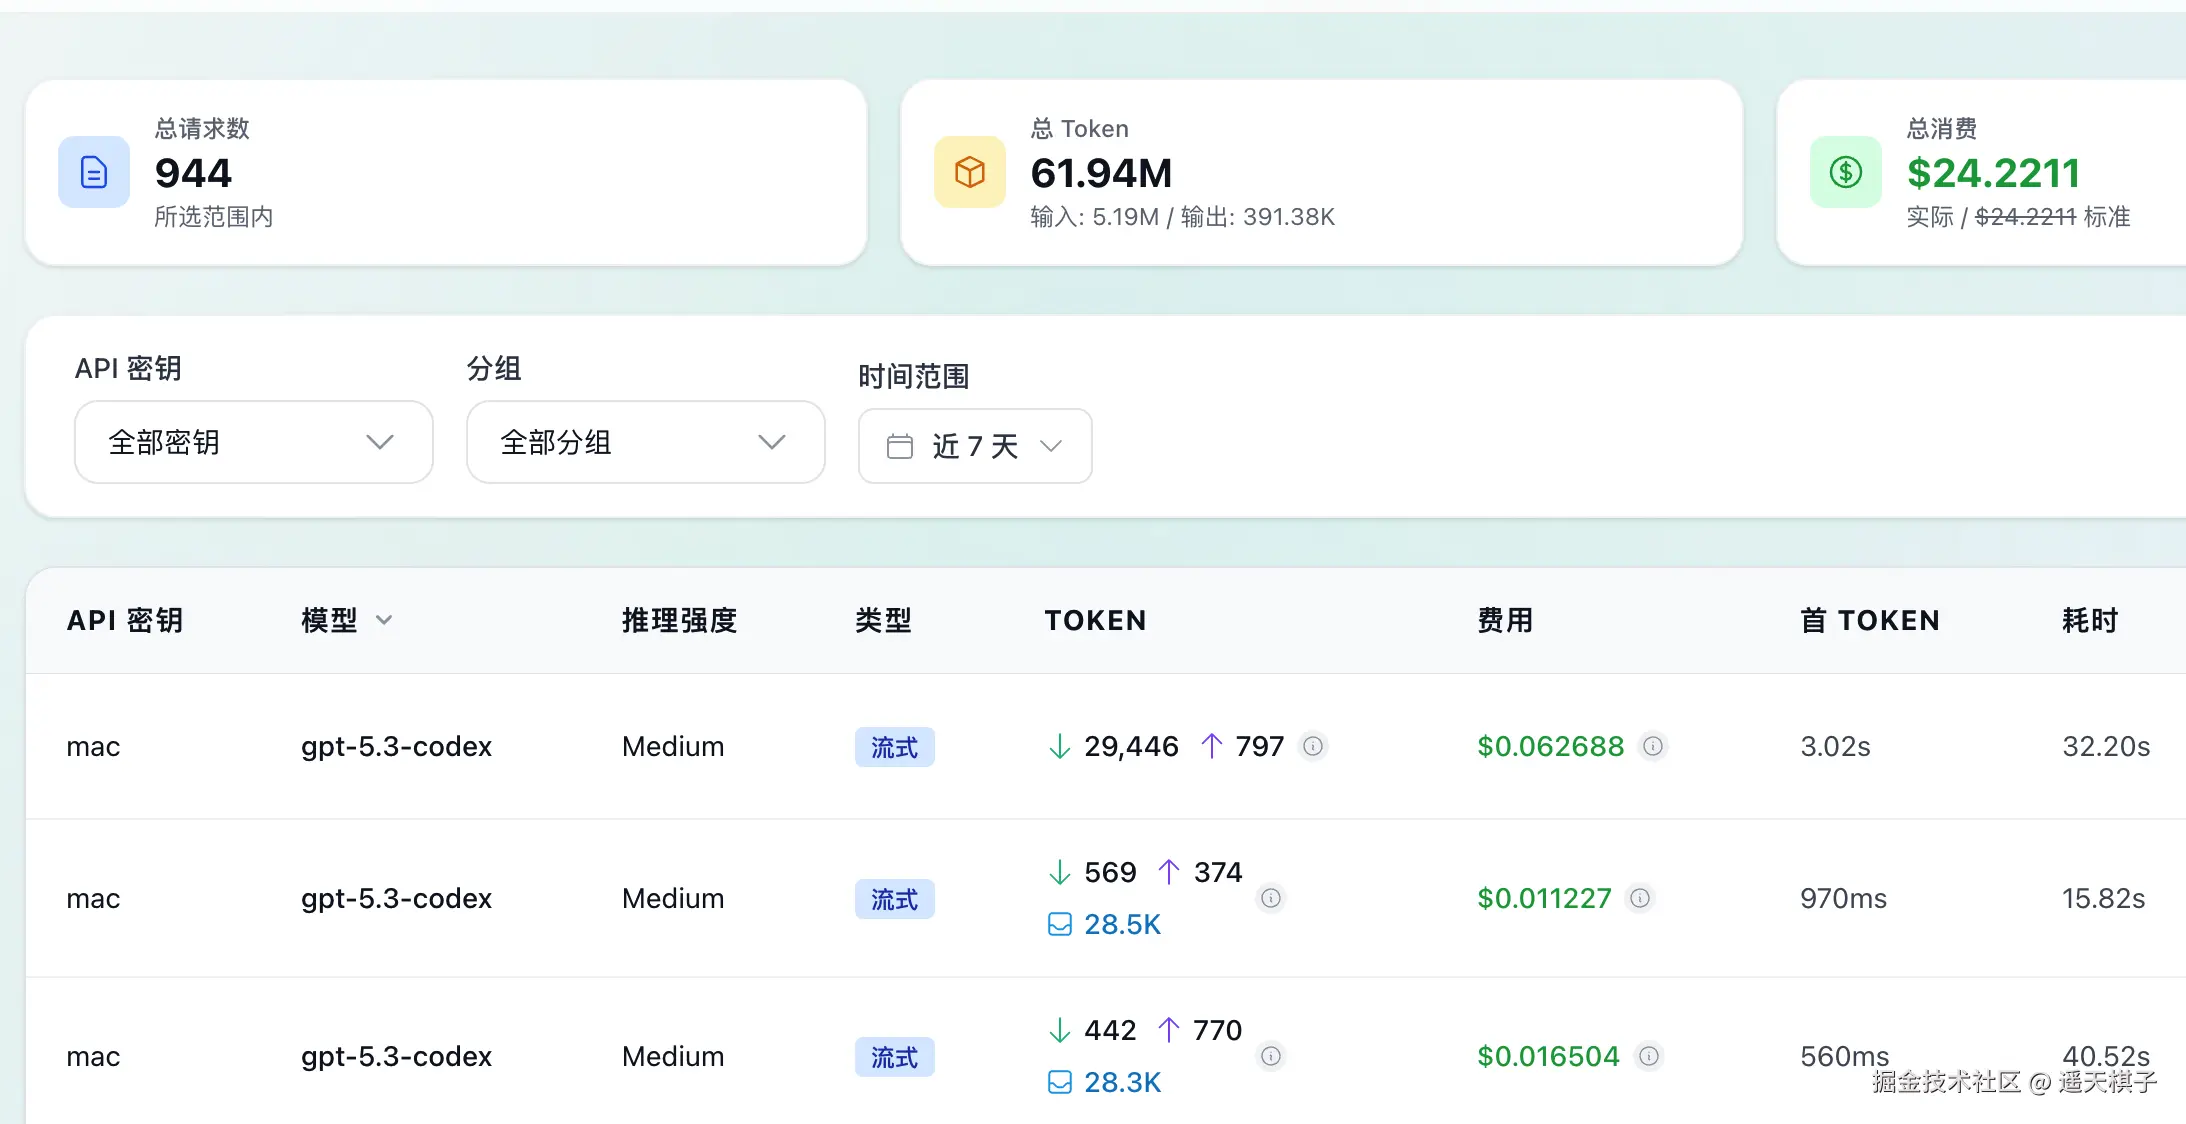
Task: Click the token info icon in the 442/770 row
Action: (x=1271, y=1056)
